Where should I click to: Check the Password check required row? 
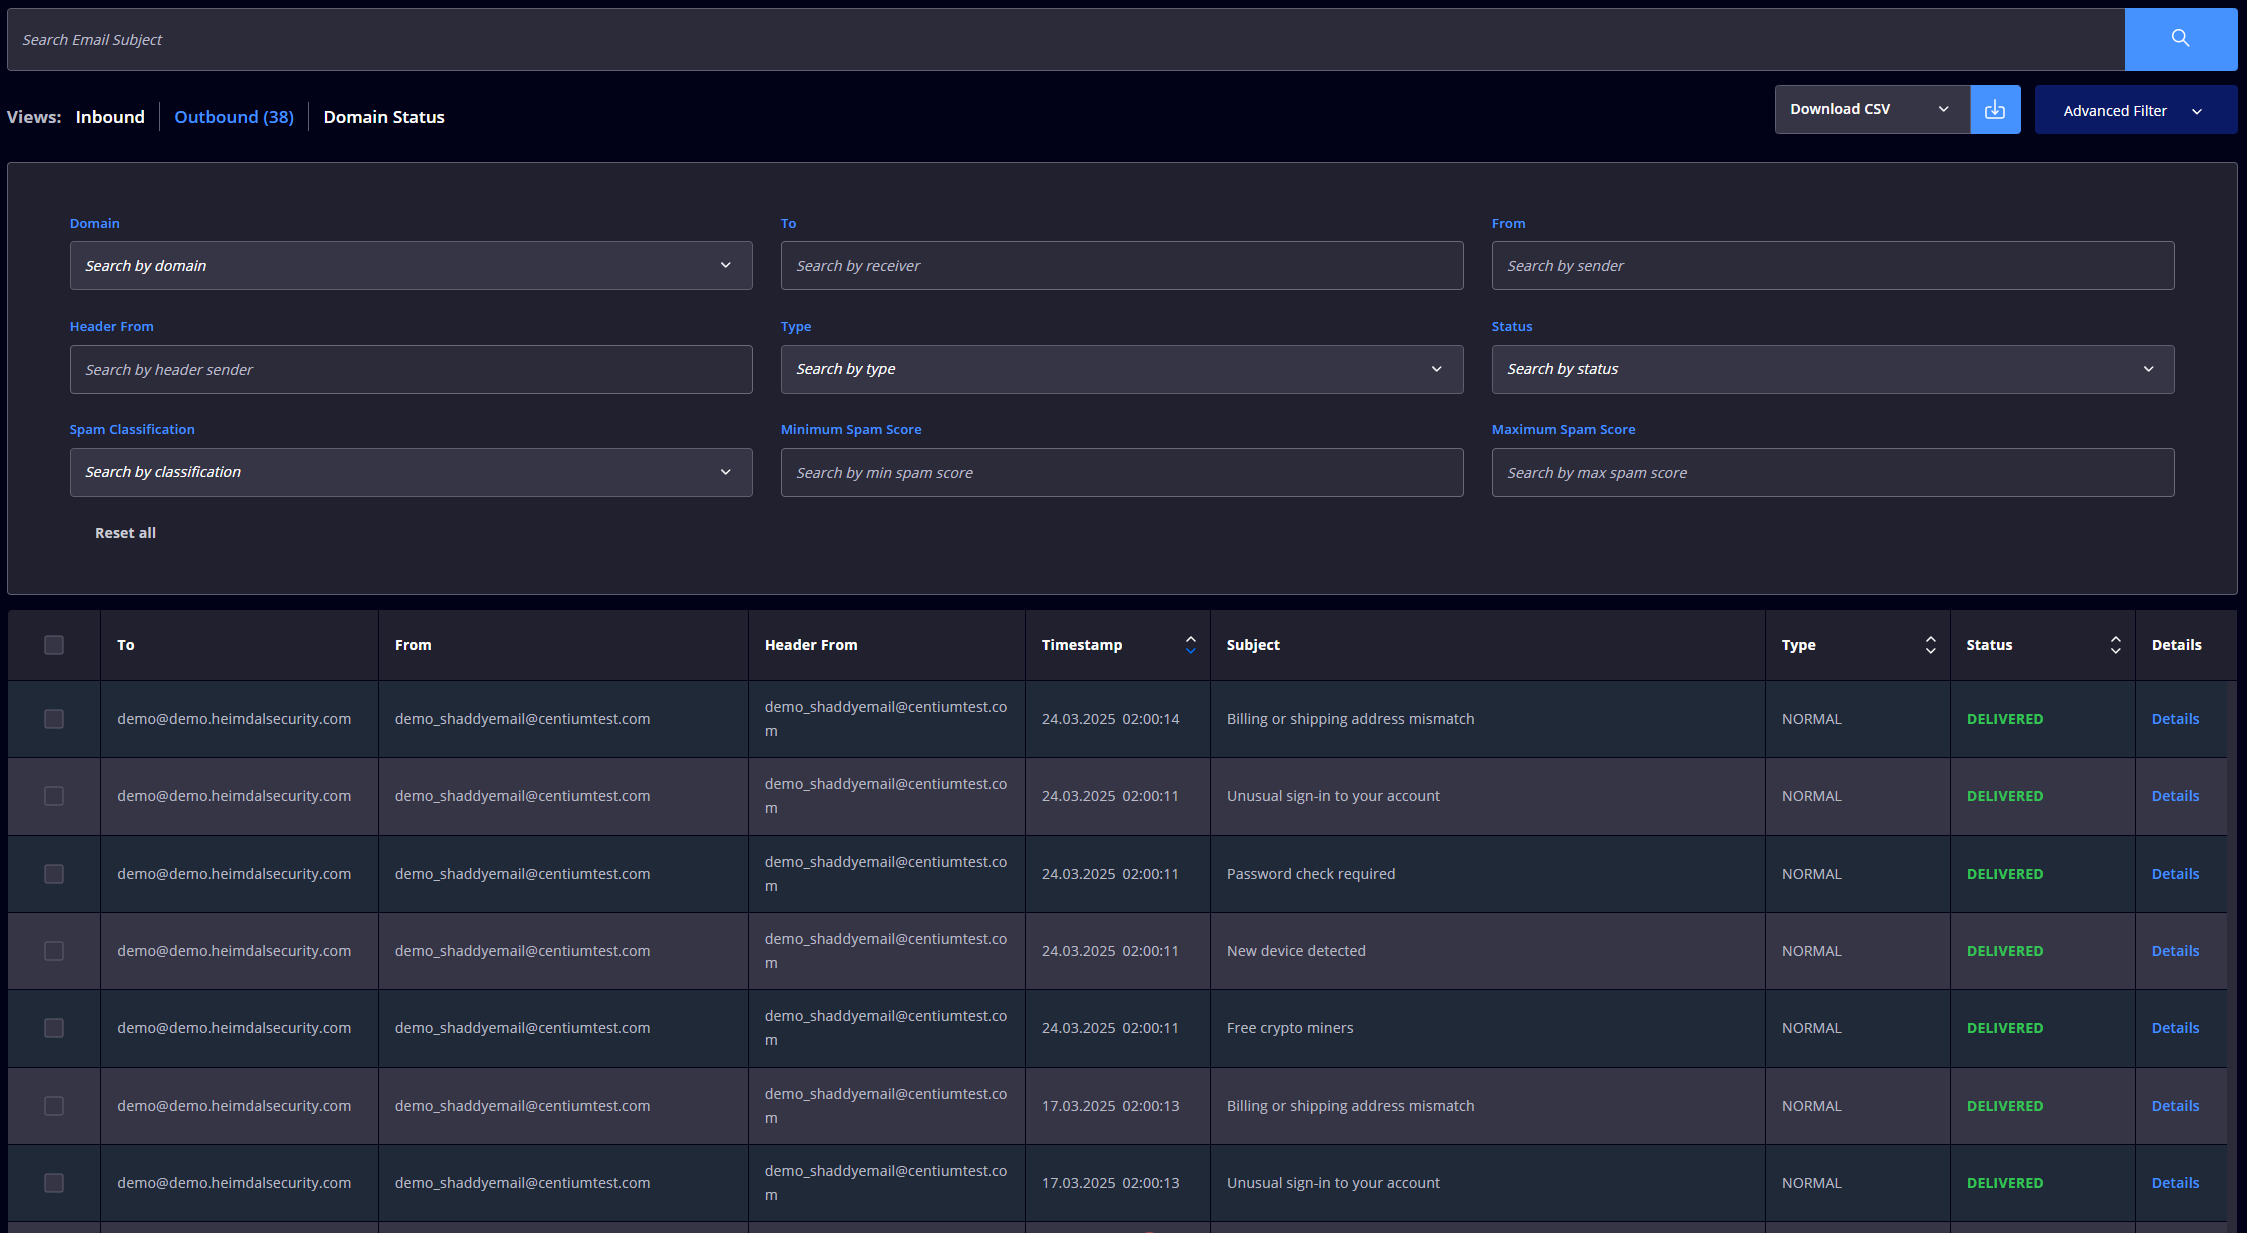[x=54, y=874]
